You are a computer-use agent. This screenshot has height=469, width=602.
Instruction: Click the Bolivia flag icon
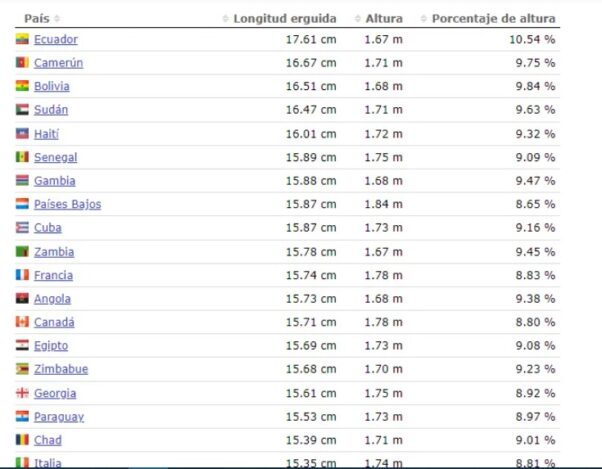tap(22, 86)
